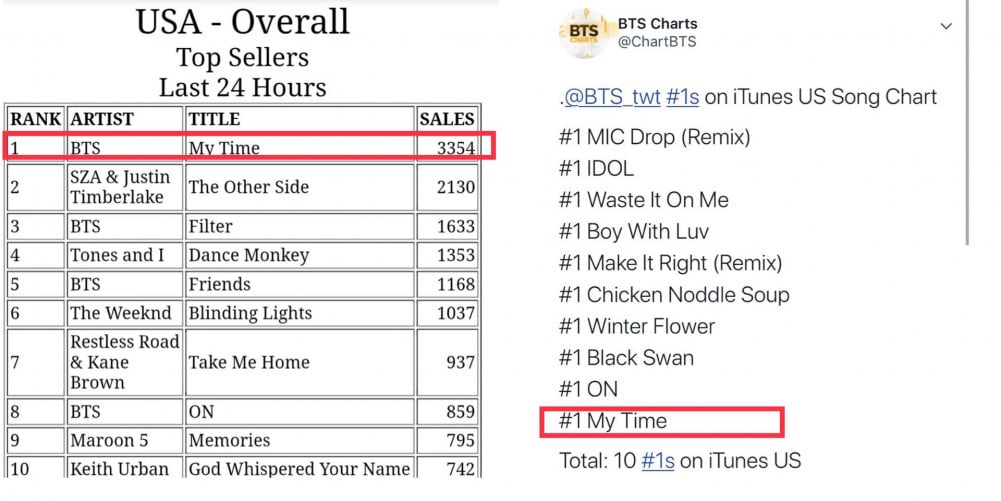Open the @BTS_twt mention link
This screenshot has width=1001, height=501.
pyautogui.click(x=612, y=97)
